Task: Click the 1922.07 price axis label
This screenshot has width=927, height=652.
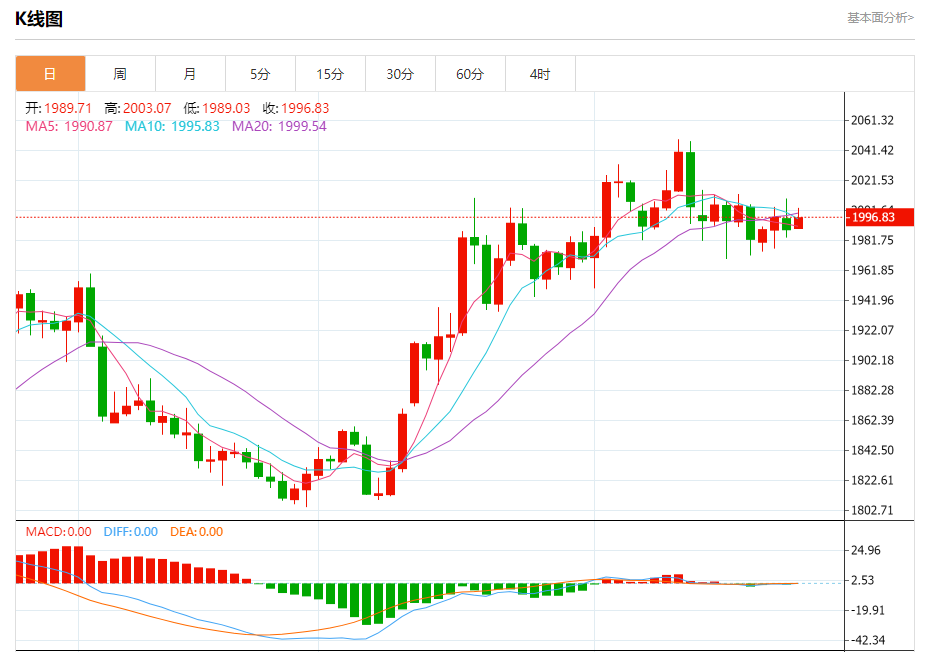Action: (872, 330)
